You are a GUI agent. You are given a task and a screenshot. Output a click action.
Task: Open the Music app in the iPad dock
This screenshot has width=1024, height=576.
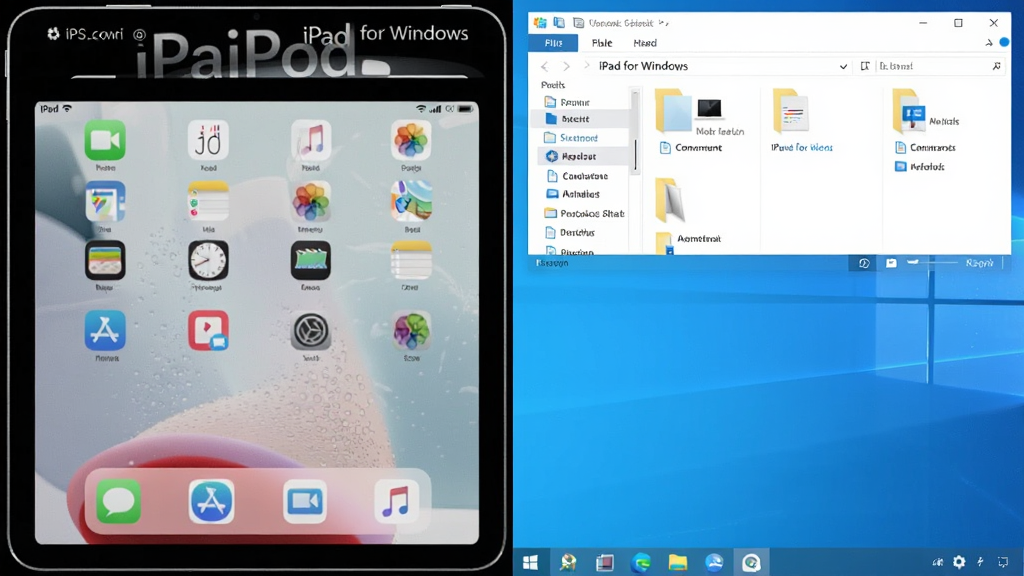(x=396, y=502)
